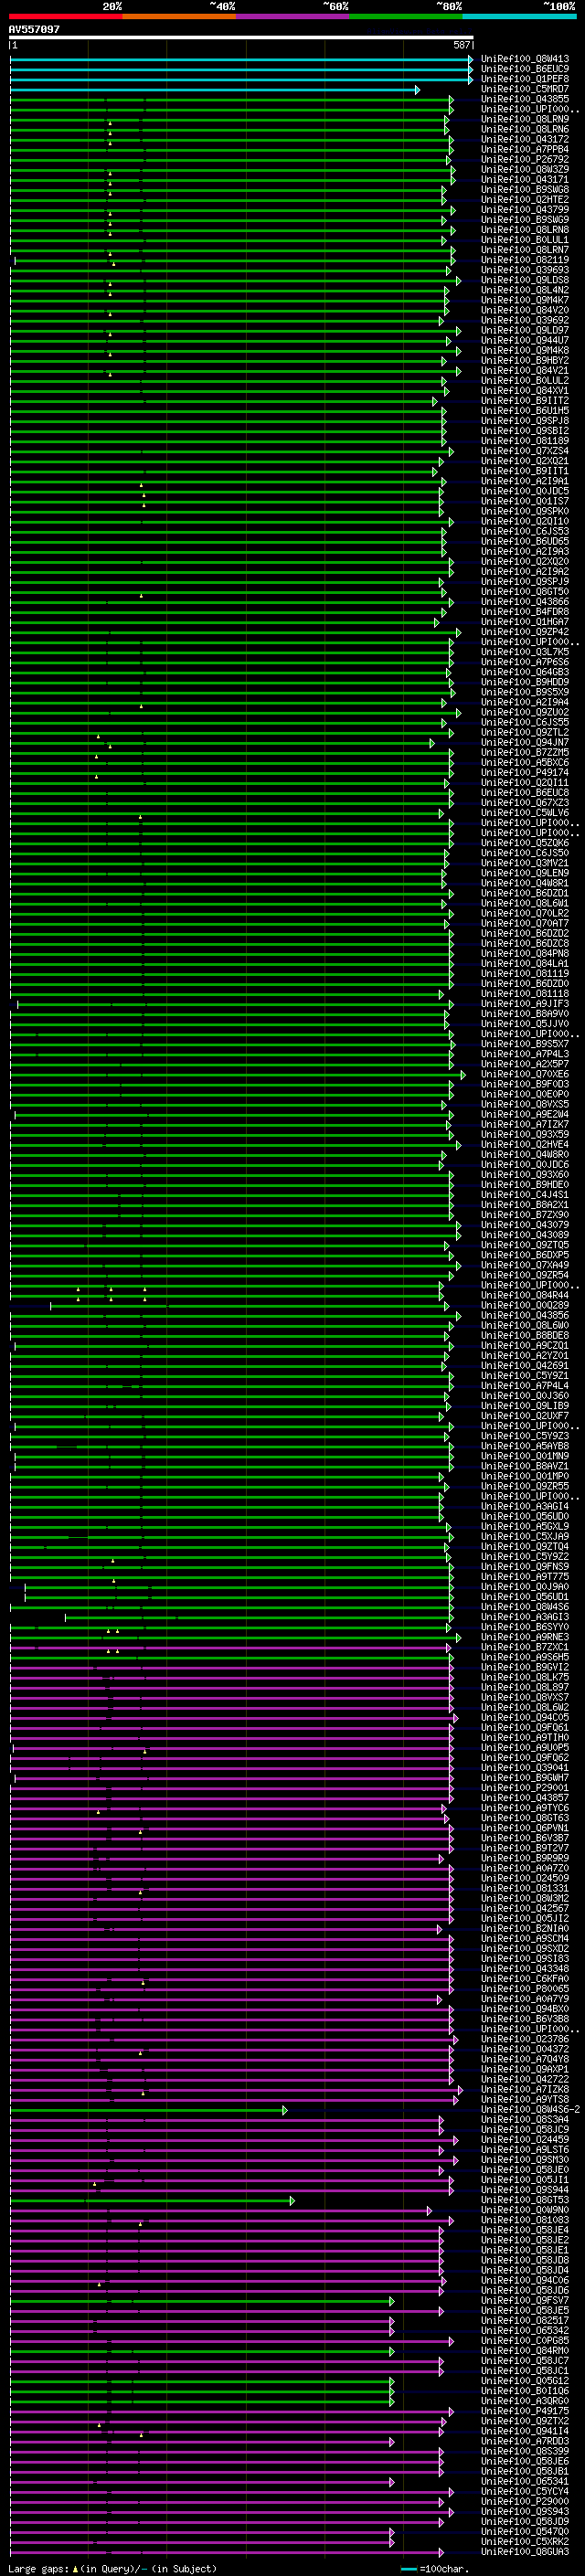
Task: Click hit label UniRef100_Q42691
Action: [x=525, y=1365]
